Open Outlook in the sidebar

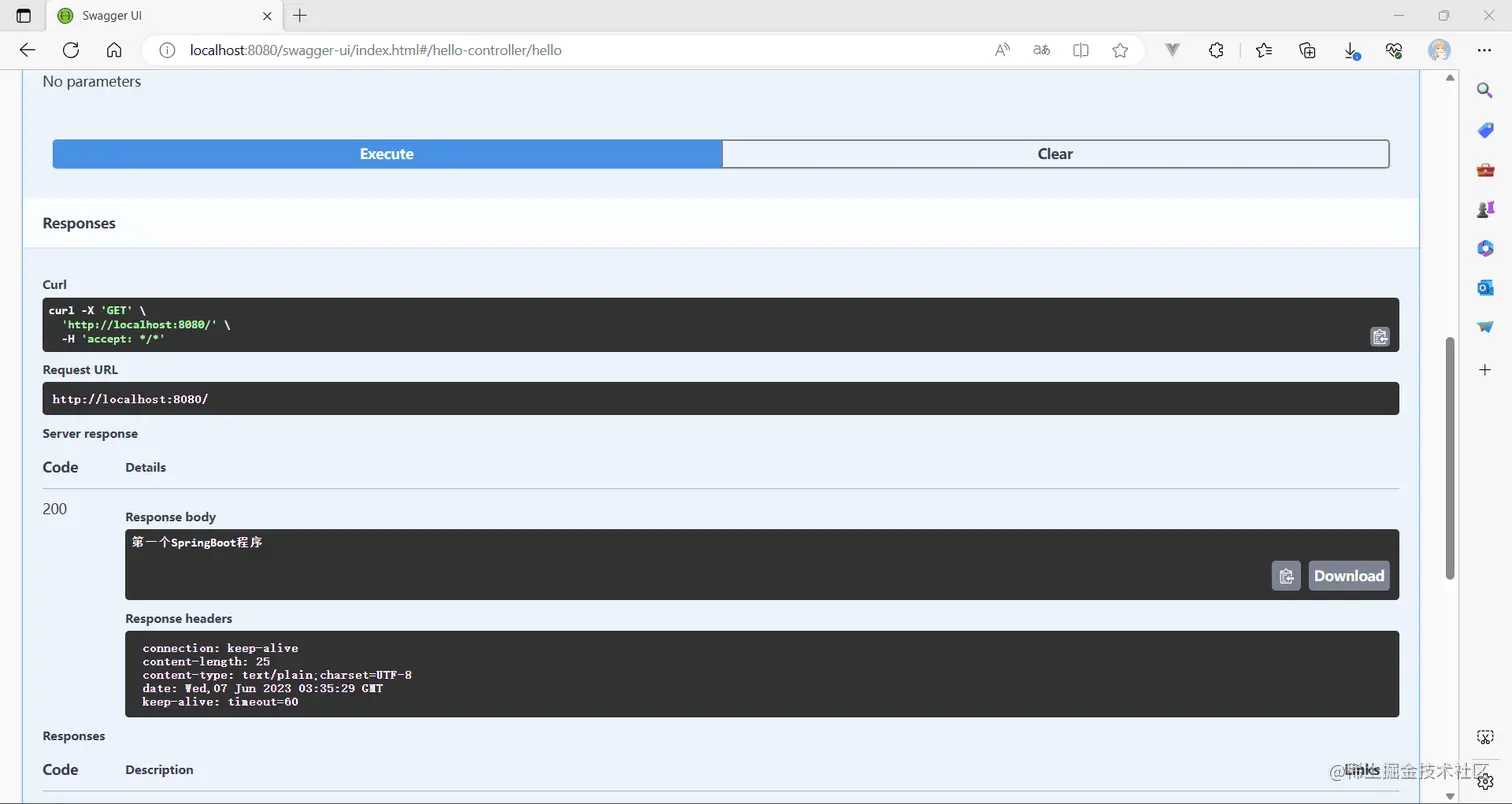click(1485, 288)
